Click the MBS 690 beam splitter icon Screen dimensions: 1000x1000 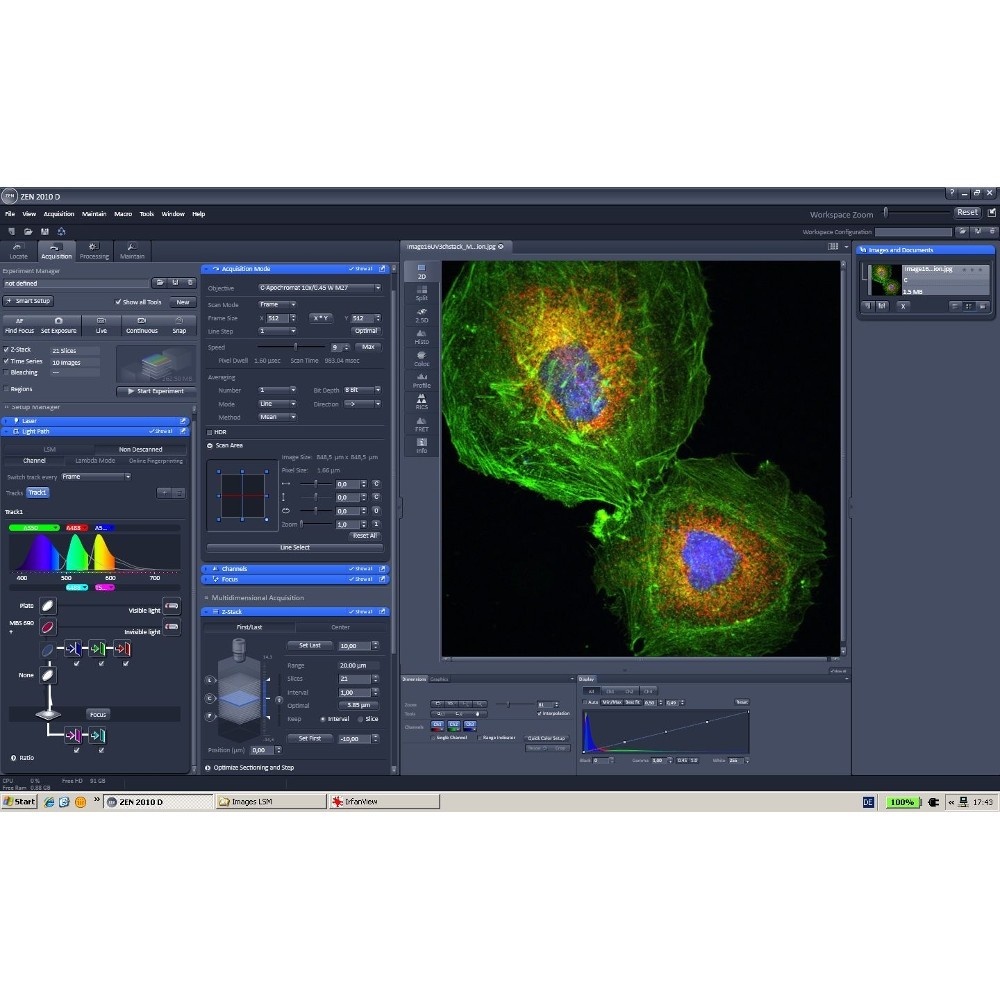click(48, 627)
